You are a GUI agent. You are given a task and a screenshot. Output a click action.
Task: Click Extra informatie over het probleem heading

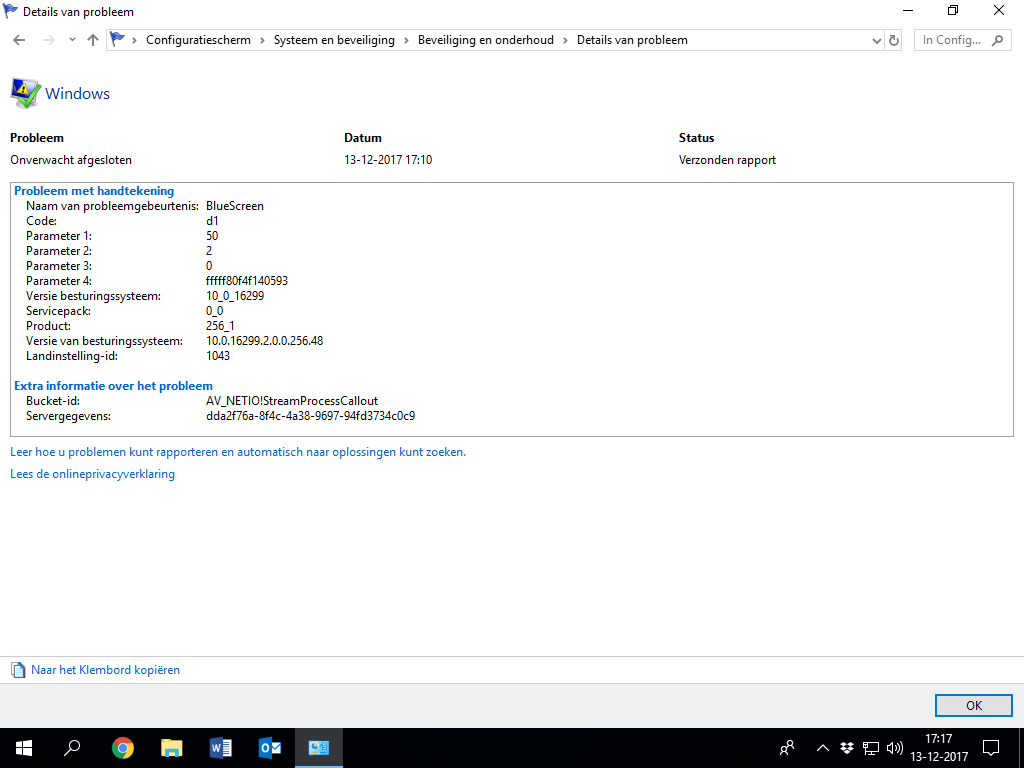(x=114, y=386)
